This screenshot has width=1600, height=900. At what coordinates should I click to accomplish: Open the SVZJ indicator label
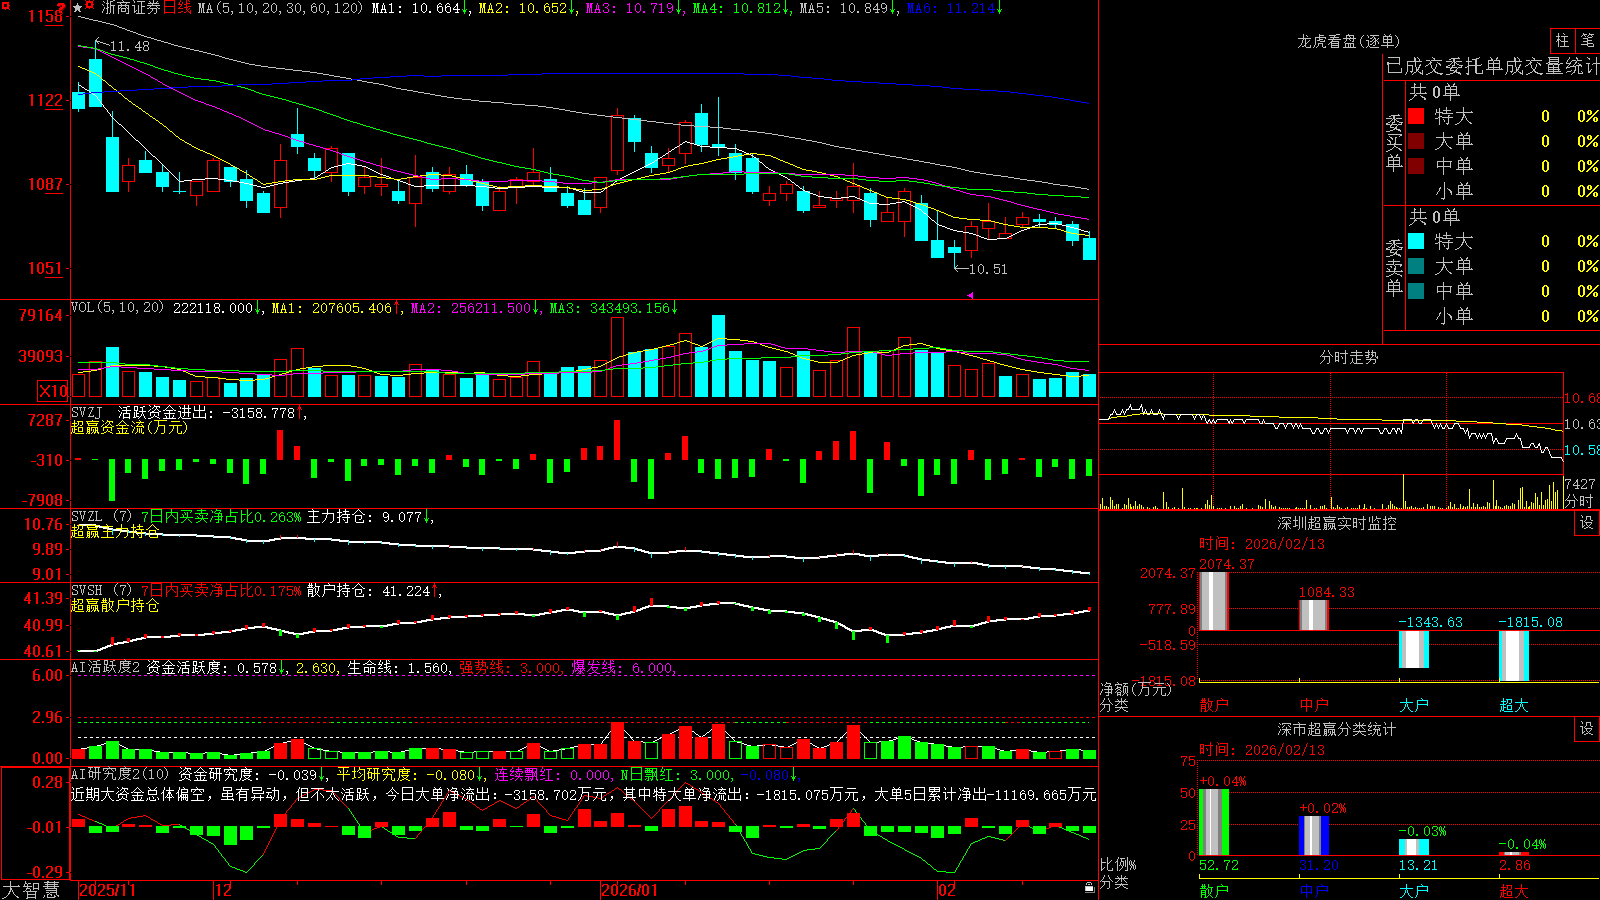tap(87, 412)
